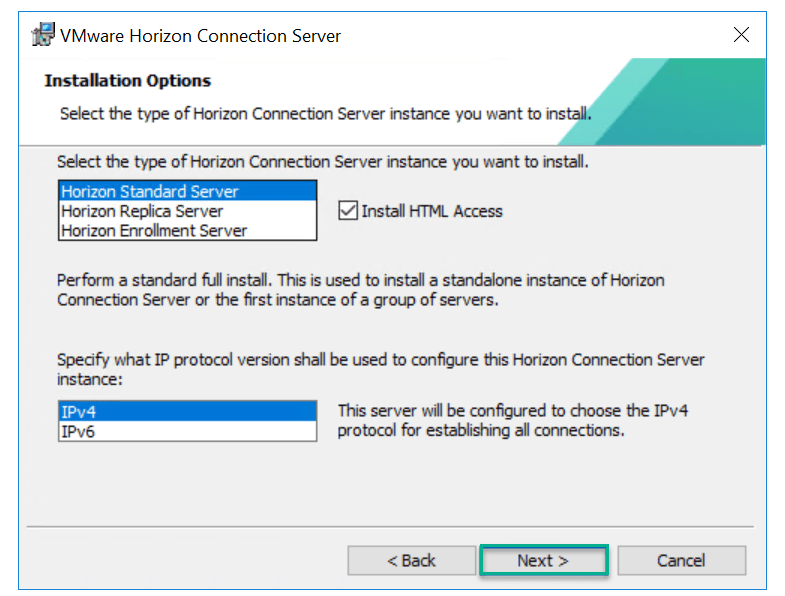785x596 pixels.
Task: Click the header banner subtitle under Installation Options
Action: point(325,114)
